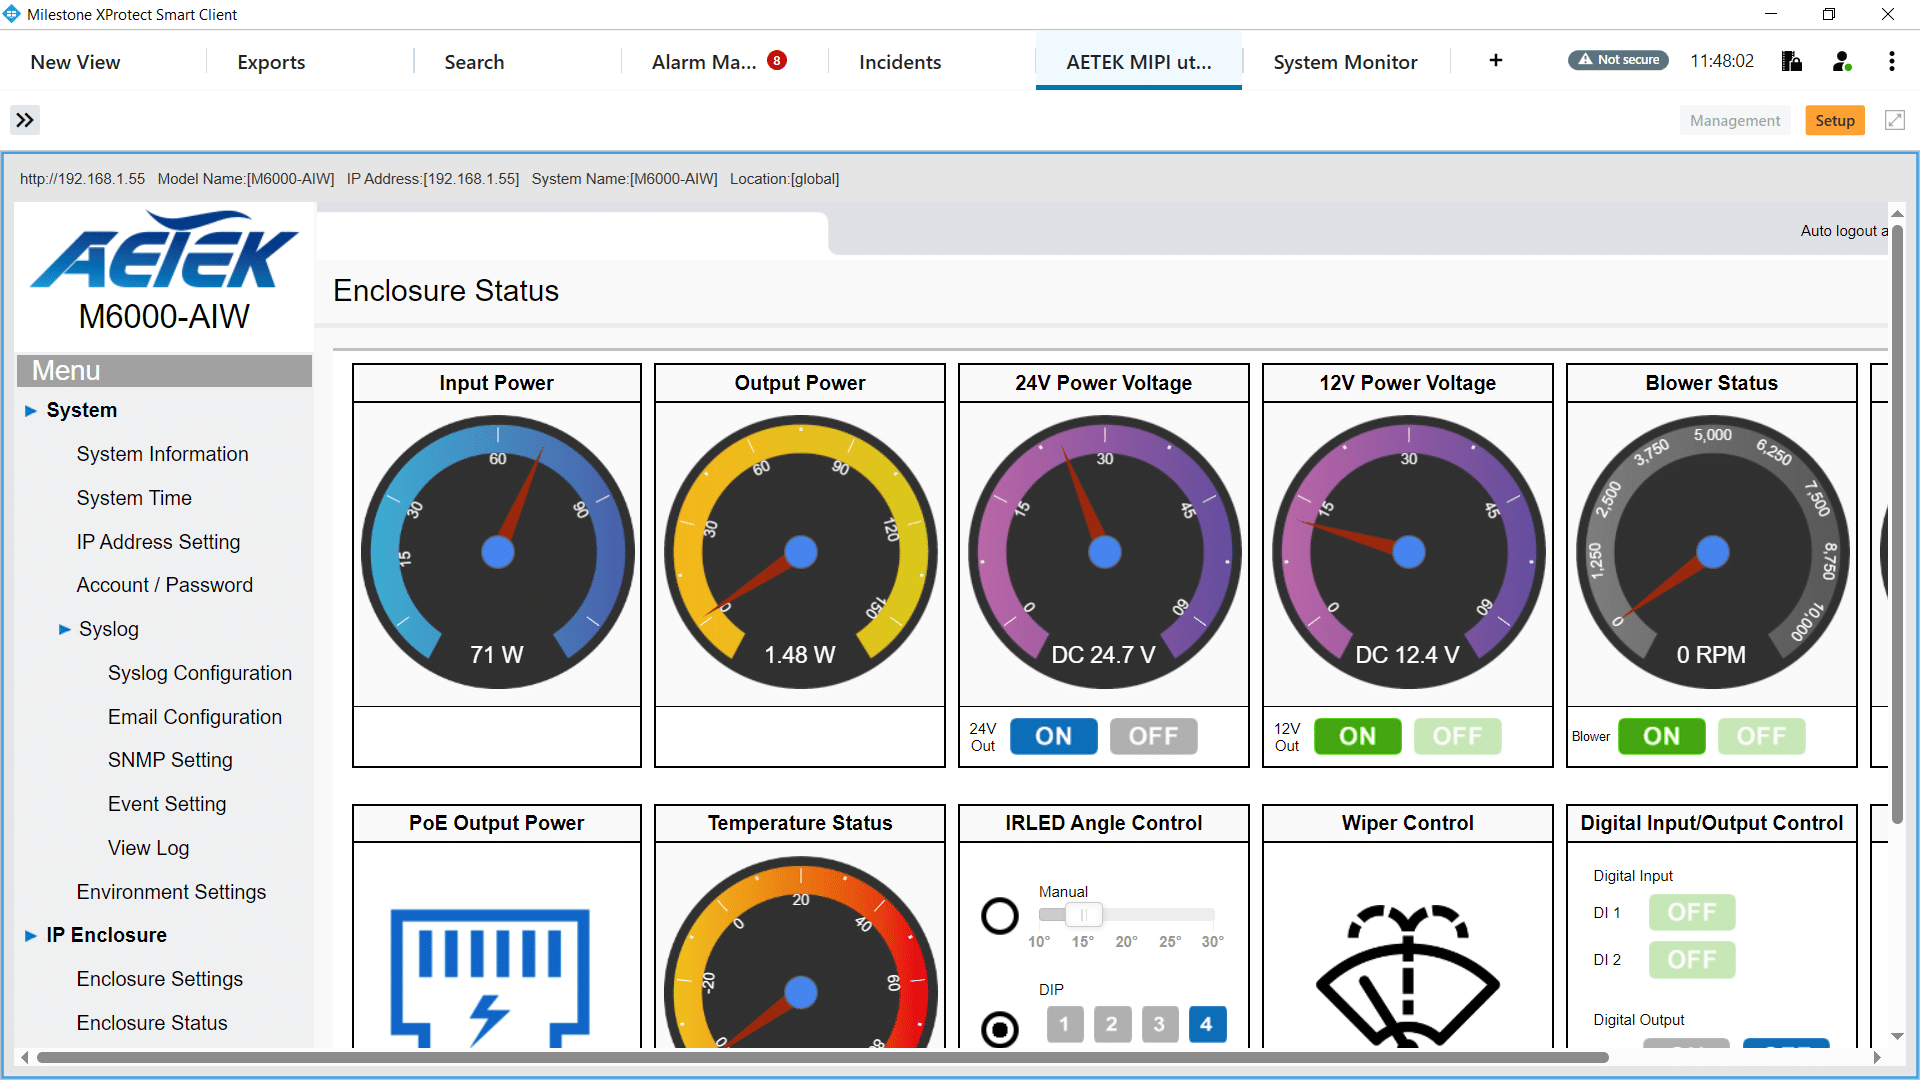Open the three-dot settings menu
The height and width of the screenshot is (1080, 1920).
click(1891, 61)
